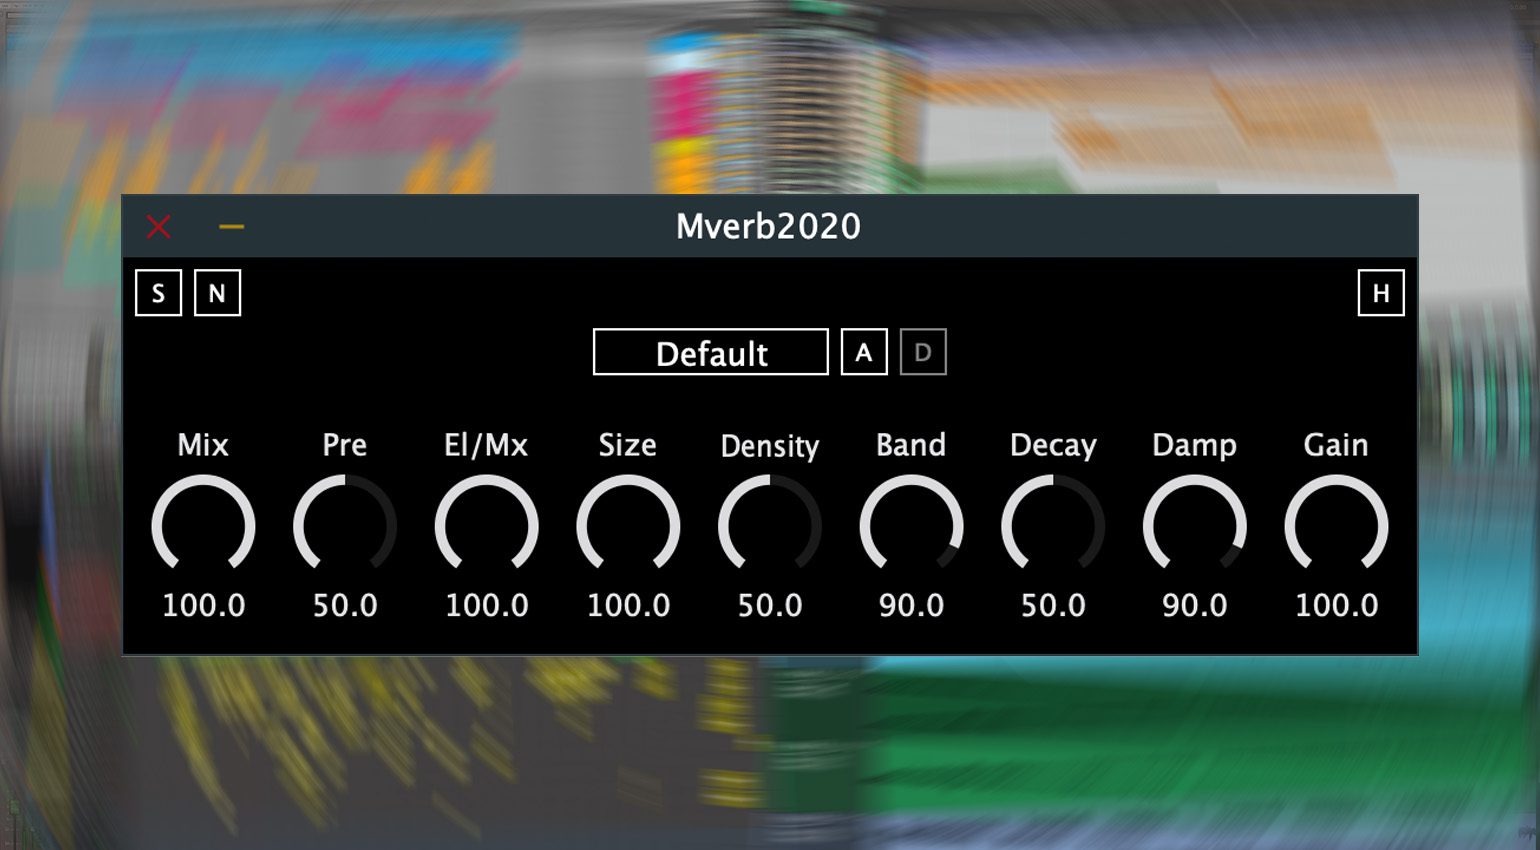Click the Pre label
The height and width of the screenshot is (850, 1540).
(x=345, y=445)
